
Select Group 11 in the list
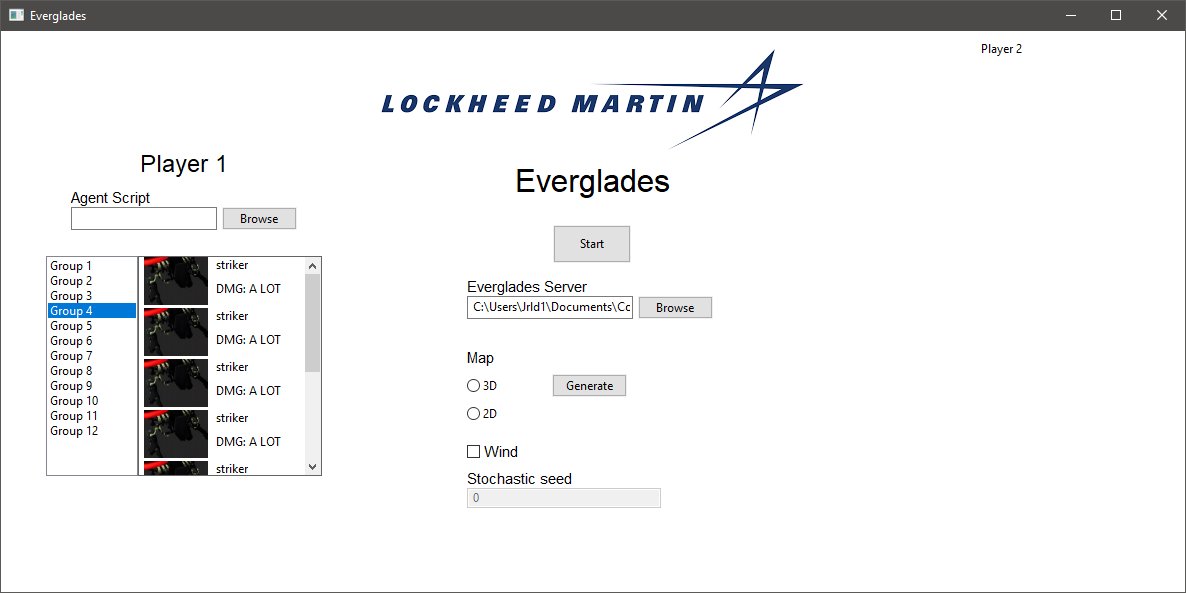(x=92, y=416)
